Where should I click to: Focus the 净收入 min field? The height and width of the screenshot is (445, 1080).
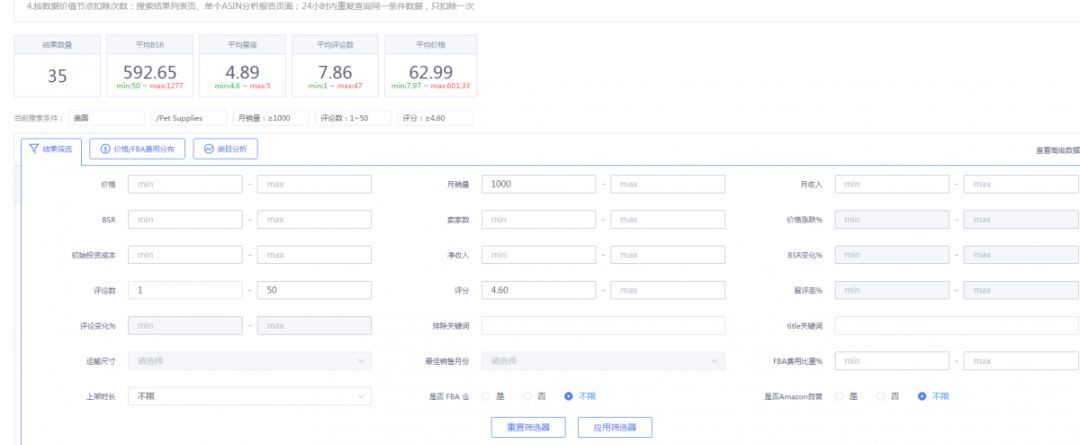click(x=539, y=255)
